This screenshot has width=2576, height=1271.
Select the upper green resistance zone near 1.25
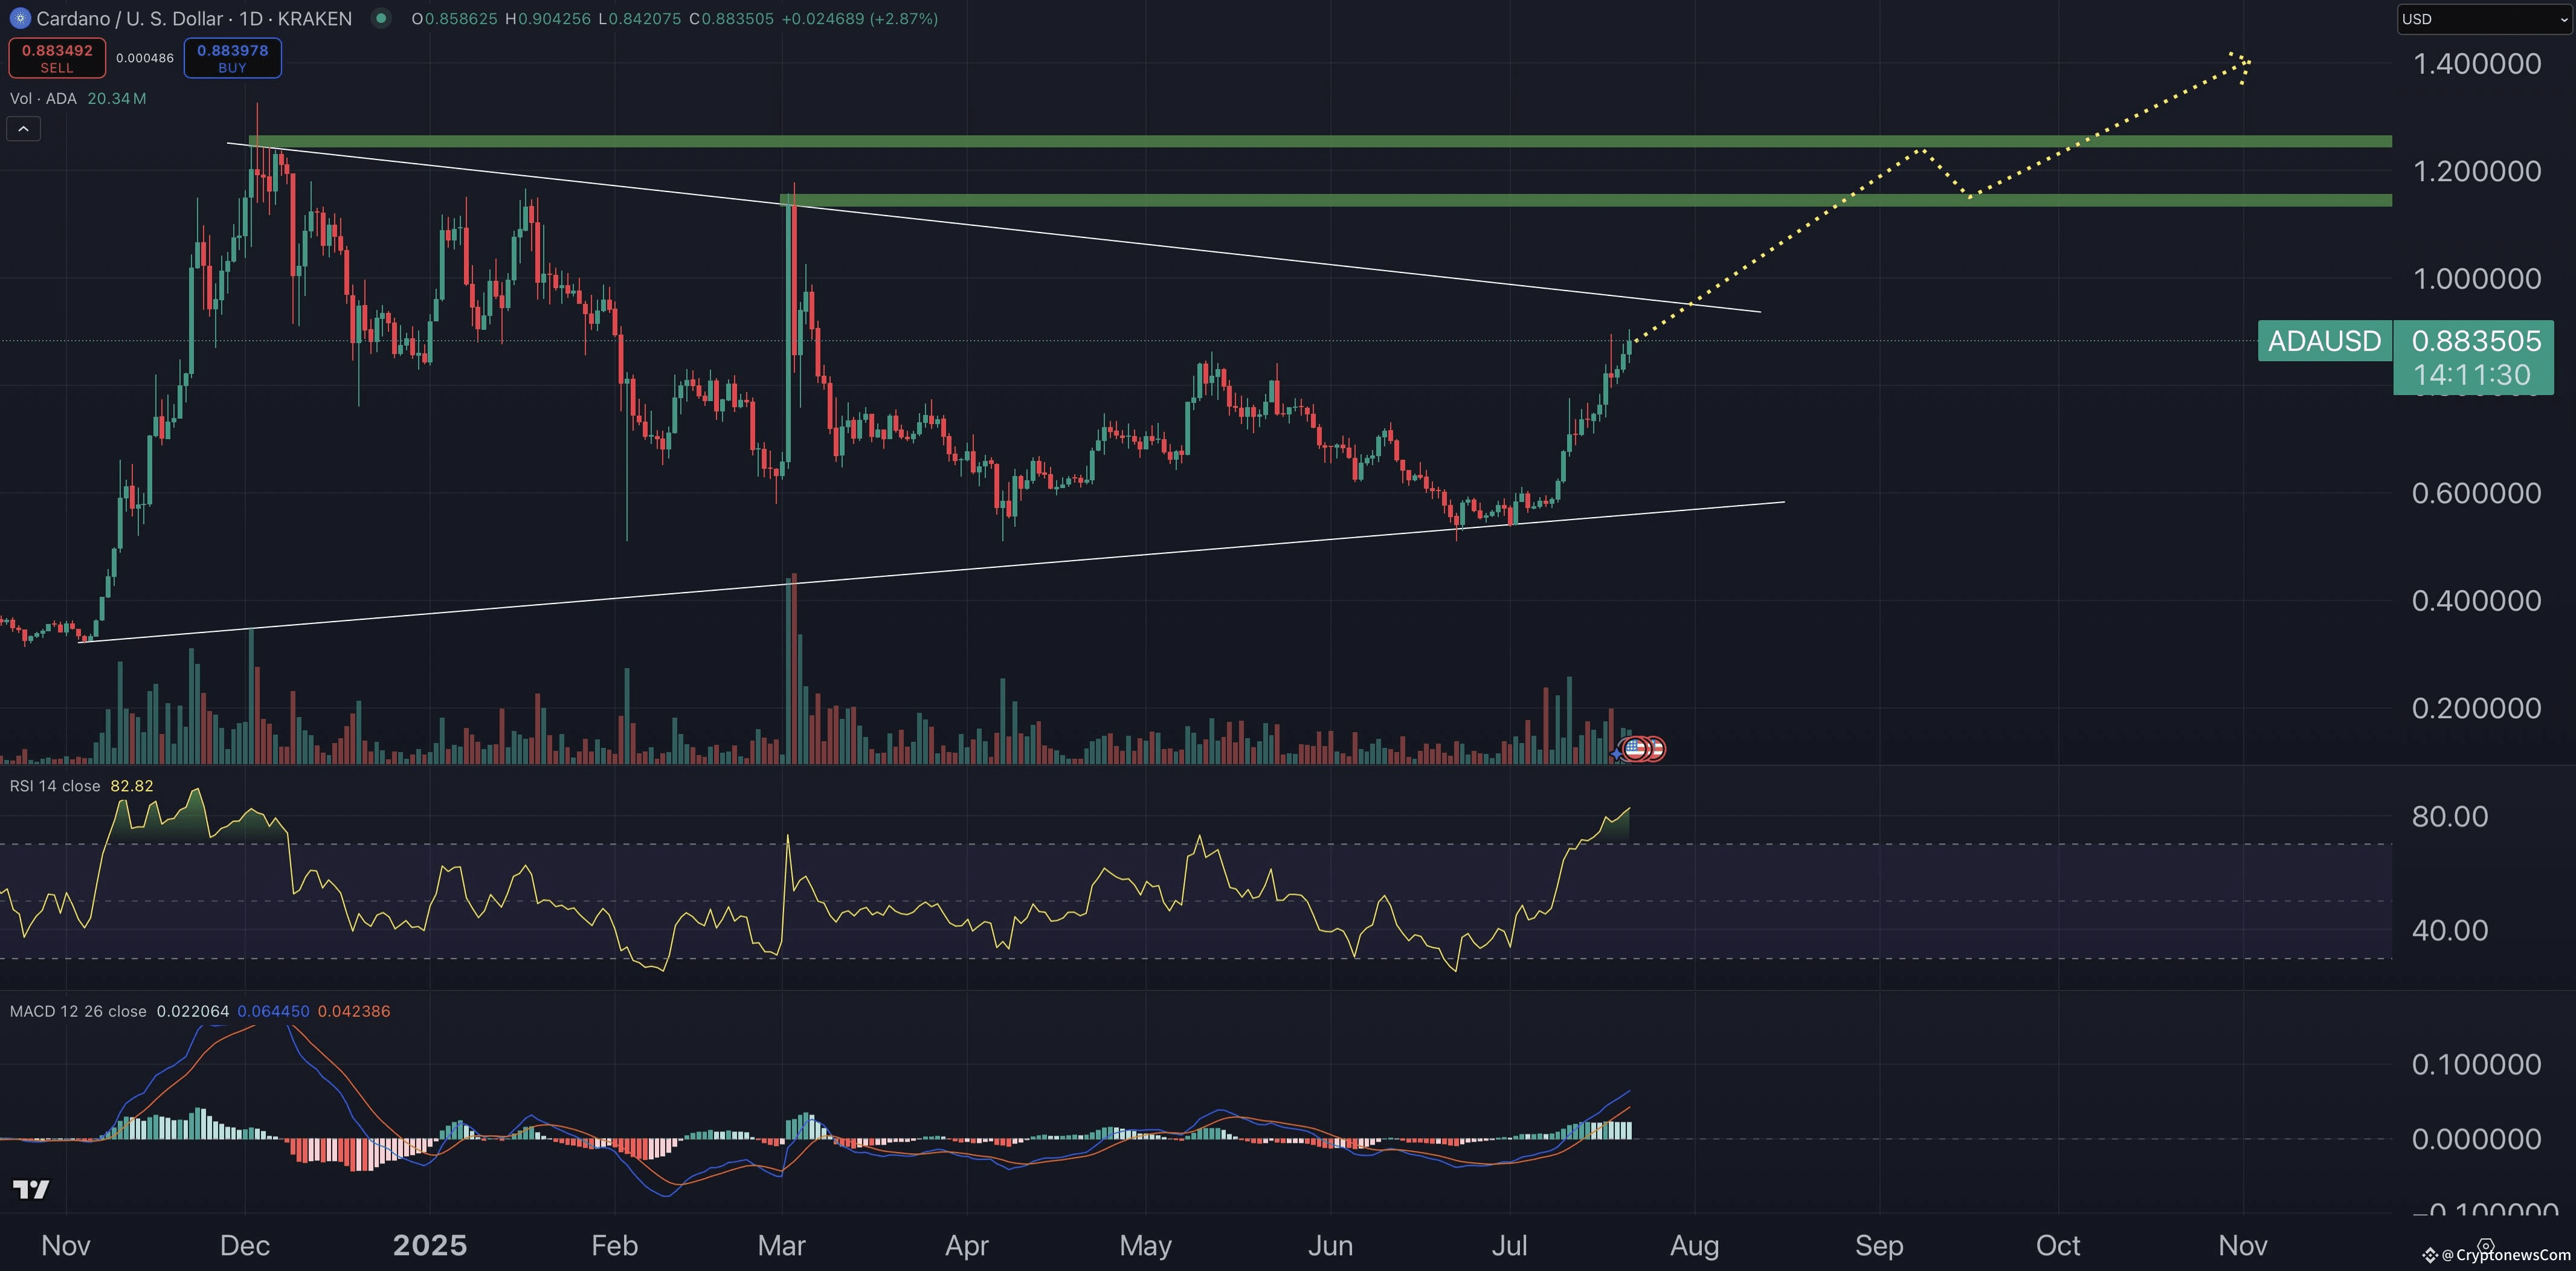[1320, 142]
